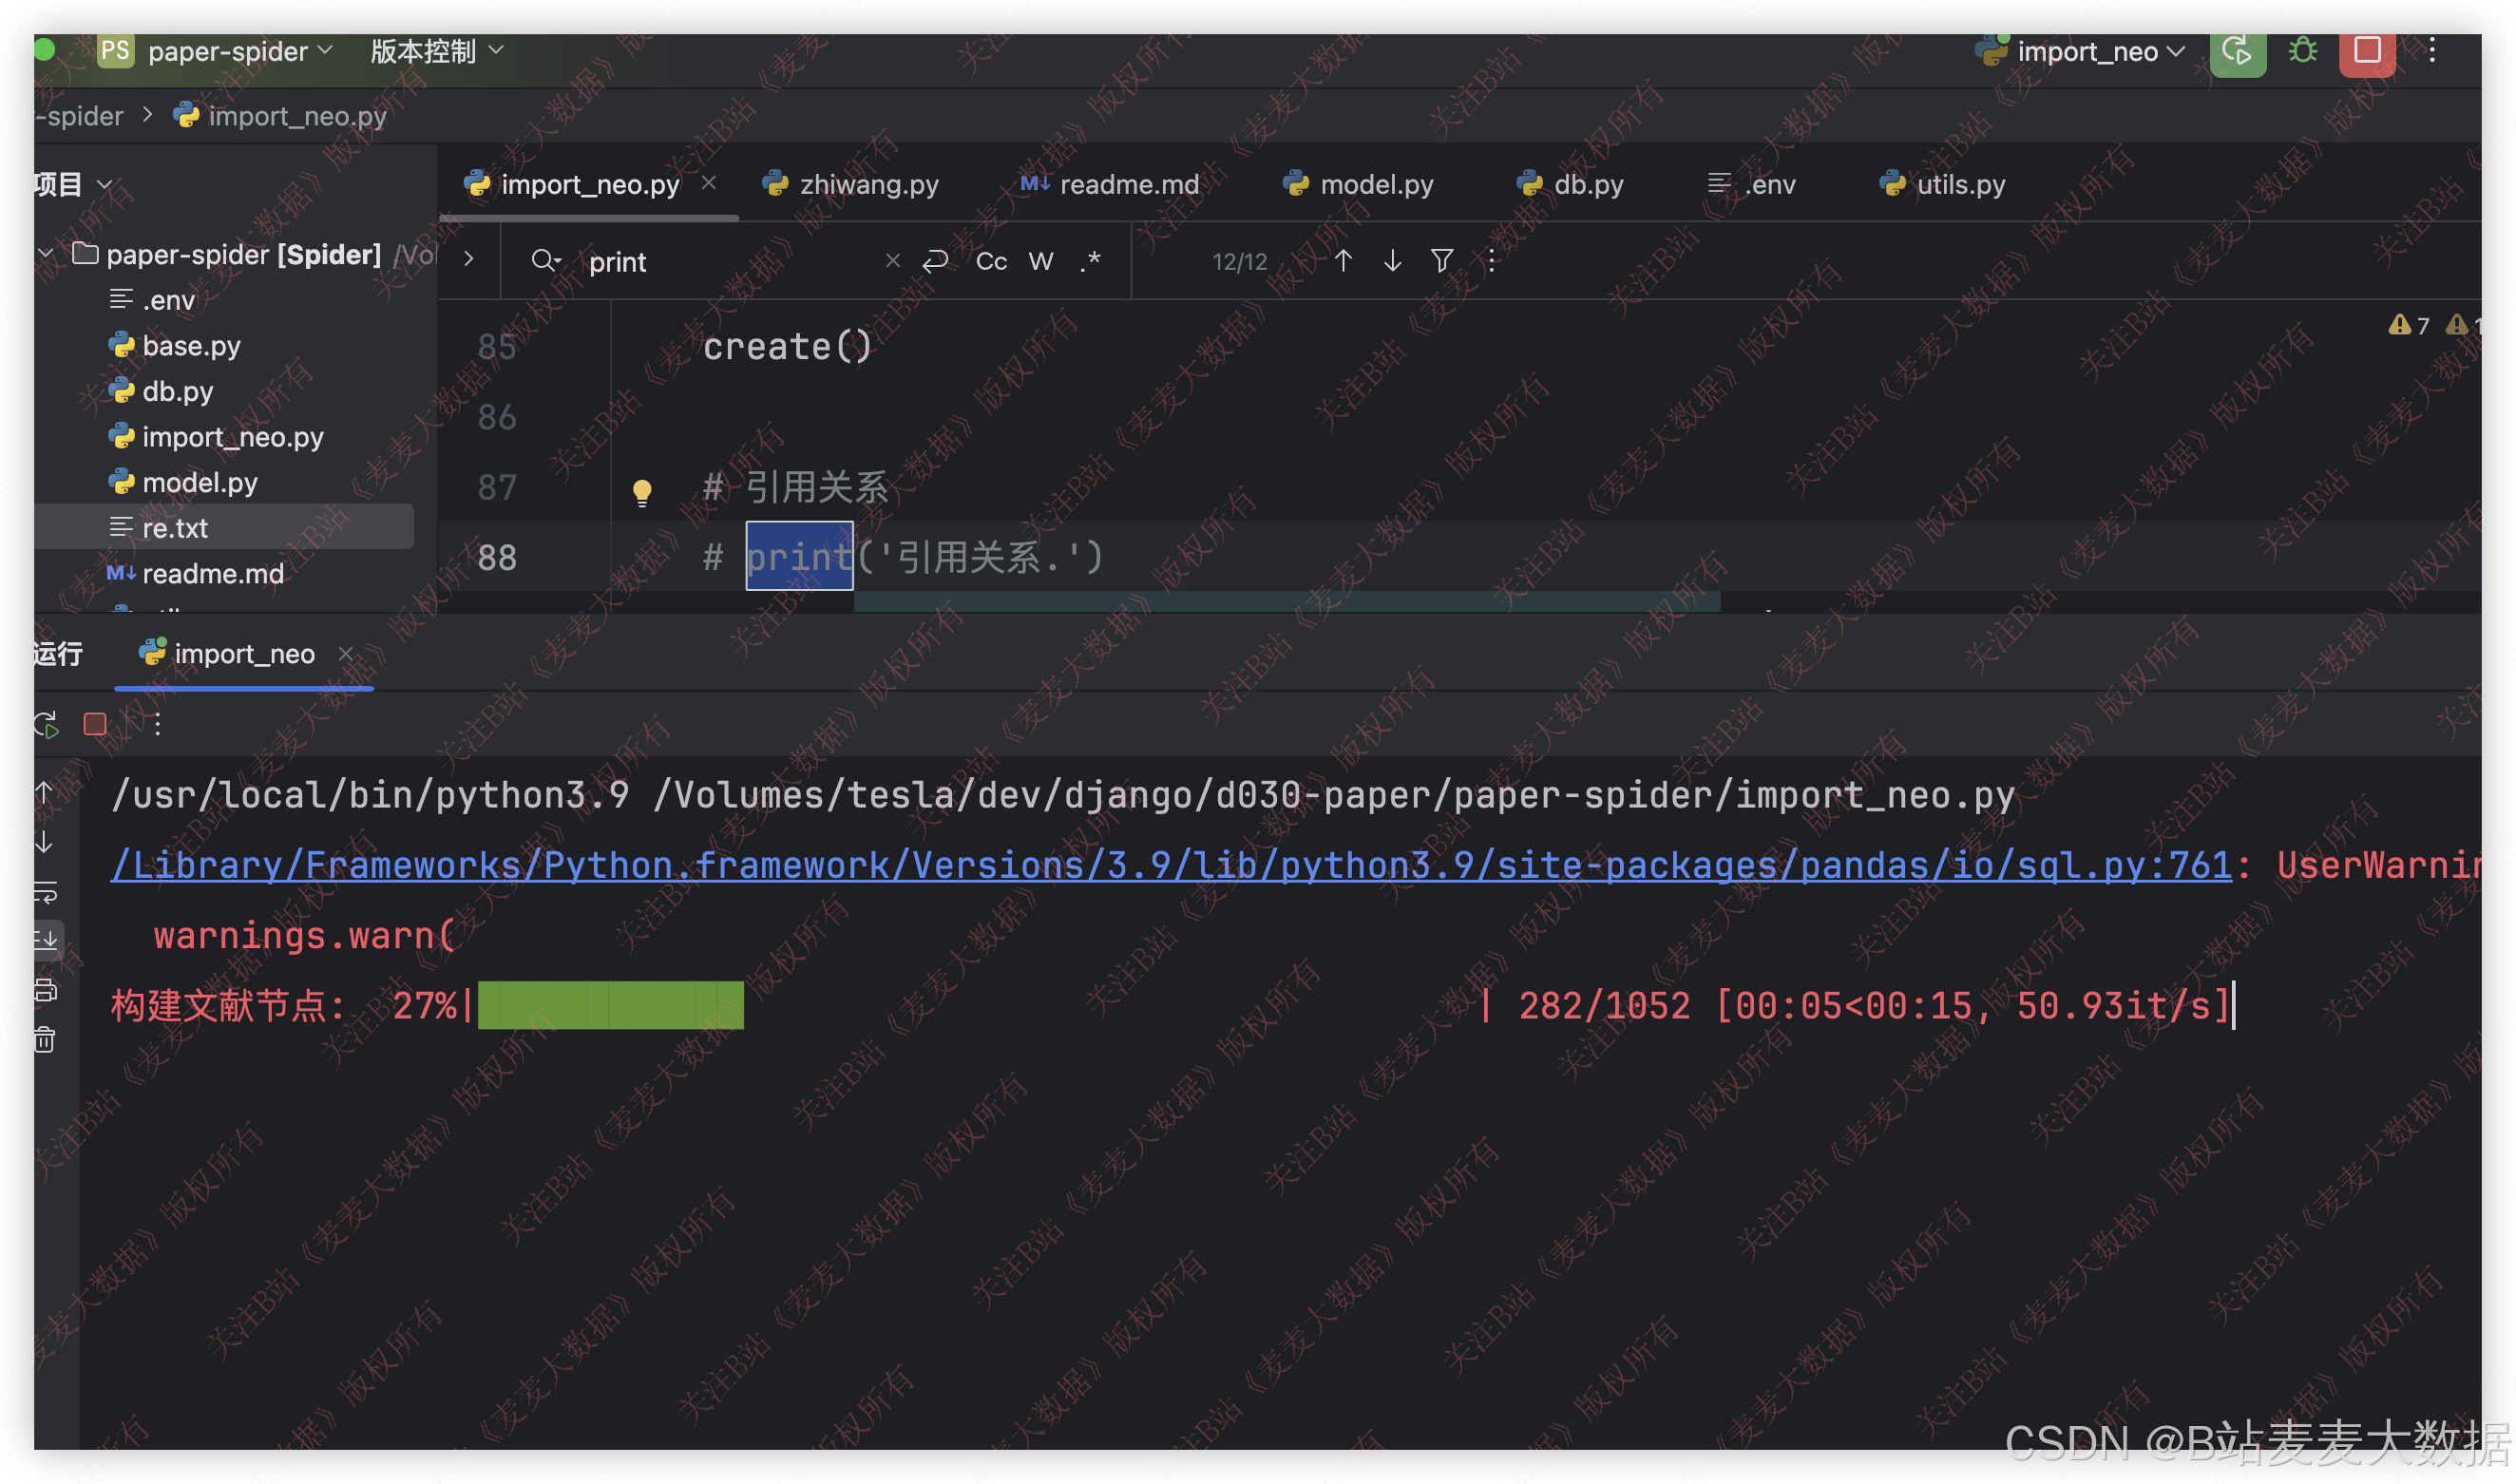Image resolution: width=2516 pixels, height=1484 pixels.
Task: Click the print output icon in console sidebar
Action: pos(45,990)
